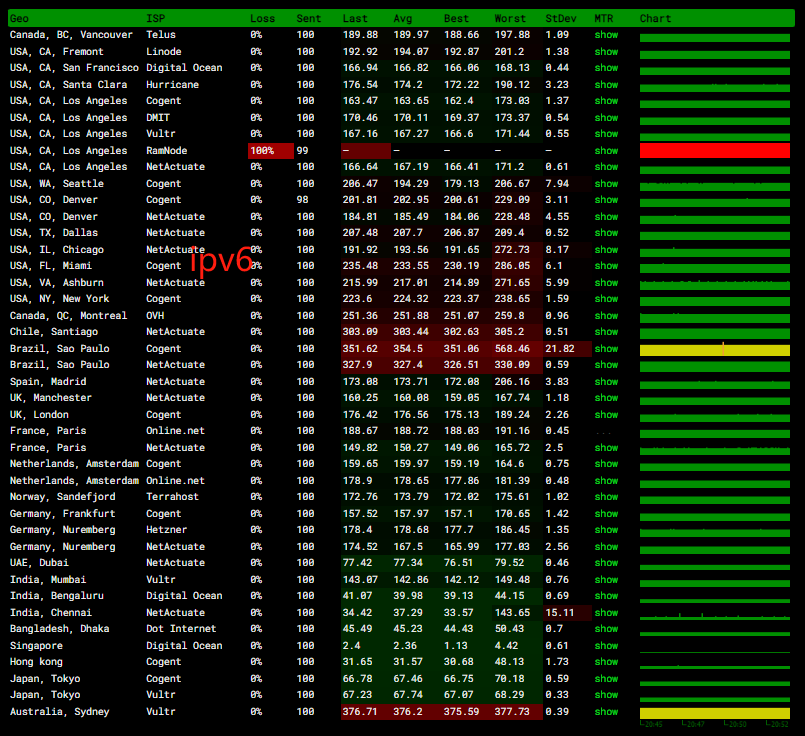Select the 'Canada, BC, Vancouver' geo cell
Viewport: 805px width, 736px height.
(x=71, y=35)
